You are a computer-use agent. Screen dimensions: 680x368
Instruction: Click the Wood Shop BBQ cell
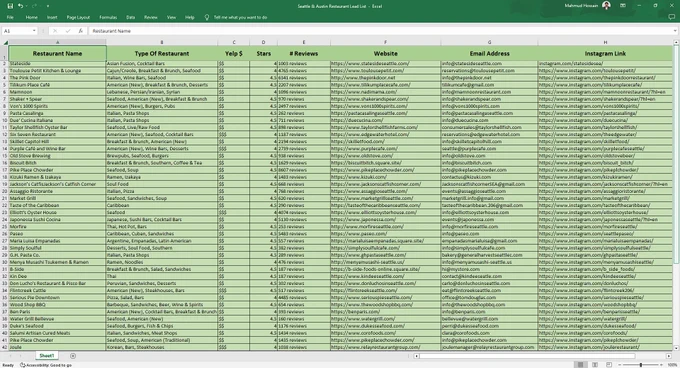click(x=57, y=305)
